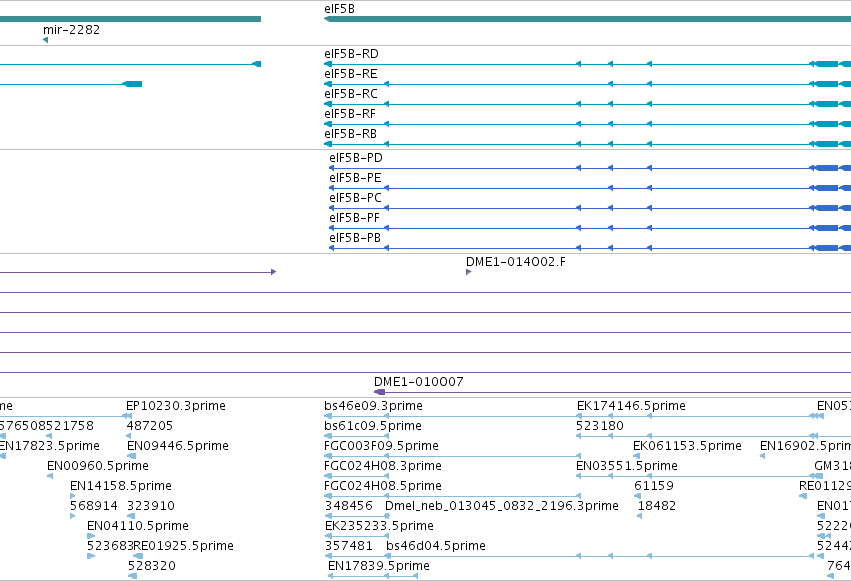Select EST bs46d04.5prime label
Viewport: 851px width, 581px height.
point(436,546)
